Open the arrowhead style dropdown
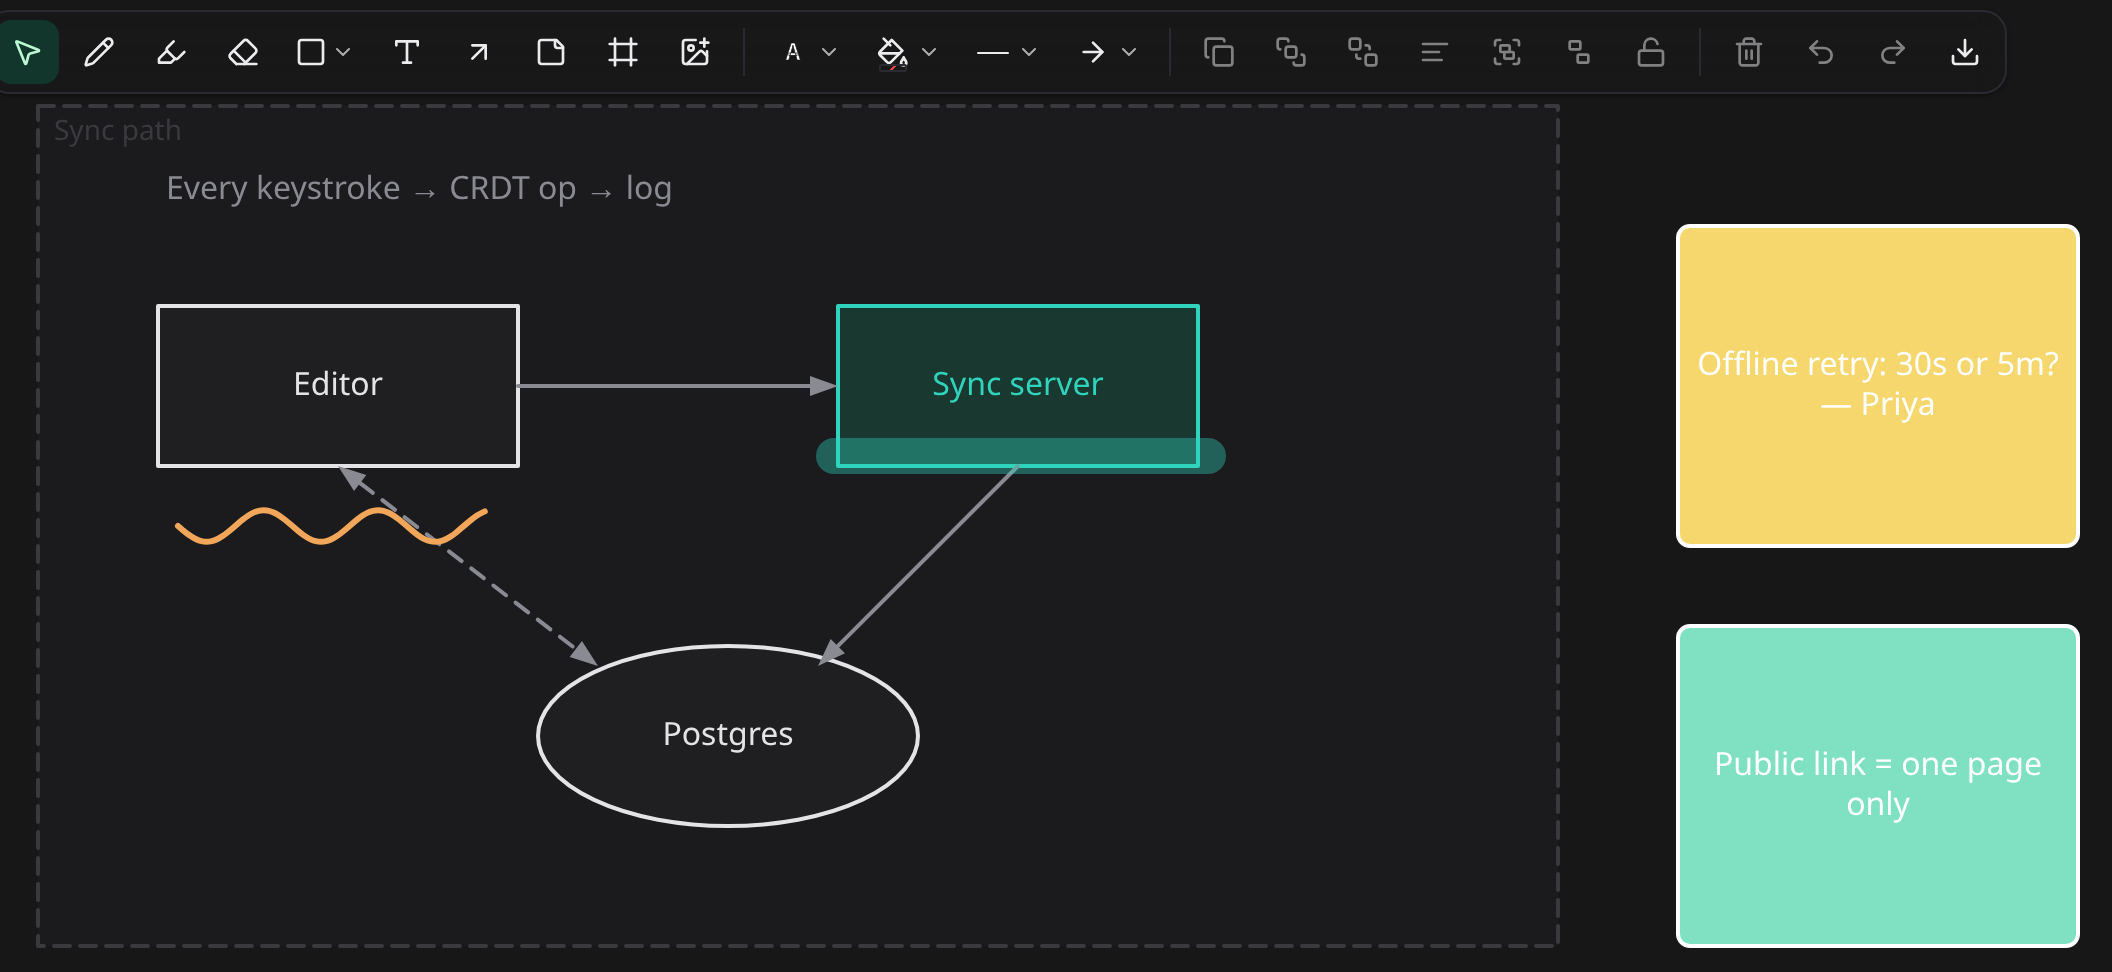 (x=1108, y=52)
